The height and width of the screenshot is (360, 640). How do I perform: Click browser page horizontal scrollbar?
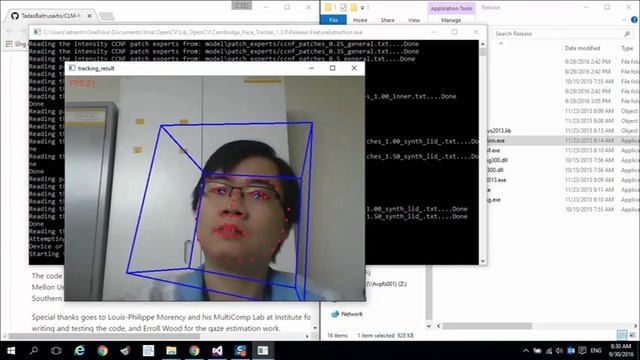[x=104, y=336]
